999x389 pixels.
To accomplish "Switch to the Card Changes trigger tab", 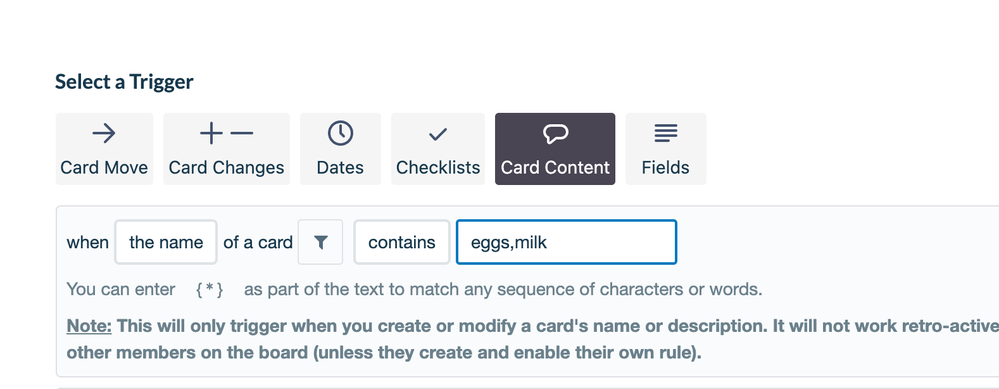I will tap(226, 149).
